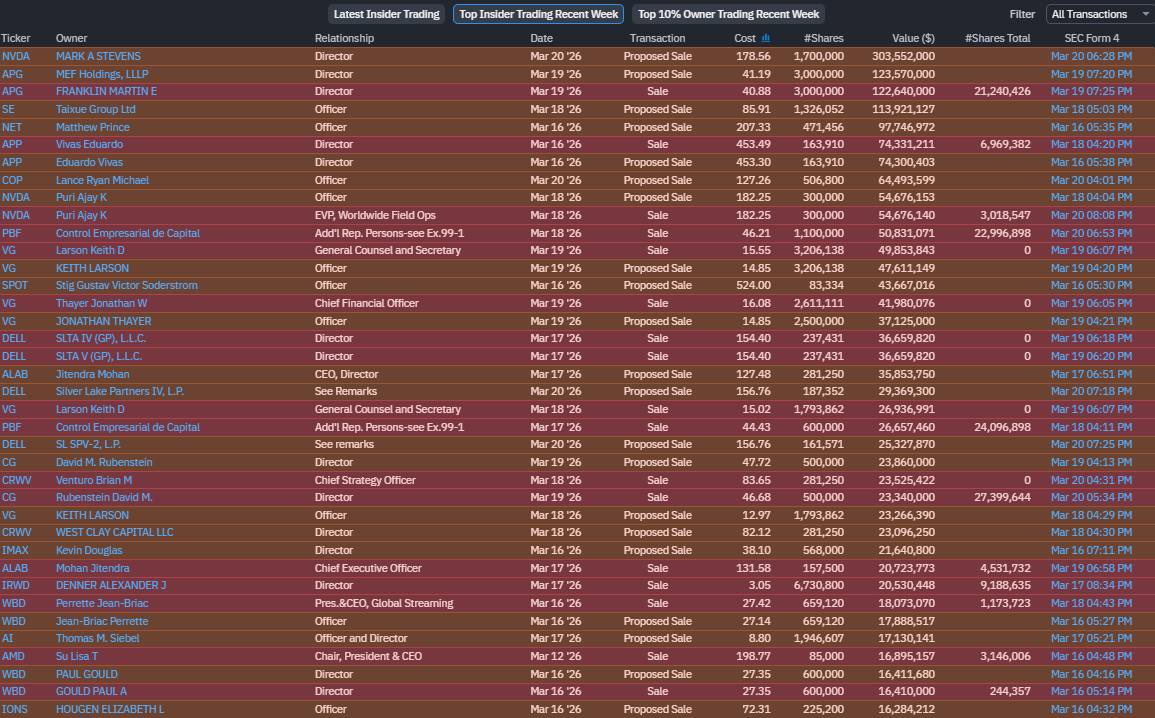This screenshot has width=1155, height=718.
Task: Open owner Vivas Eduardo link
Action: coord(89,144)
